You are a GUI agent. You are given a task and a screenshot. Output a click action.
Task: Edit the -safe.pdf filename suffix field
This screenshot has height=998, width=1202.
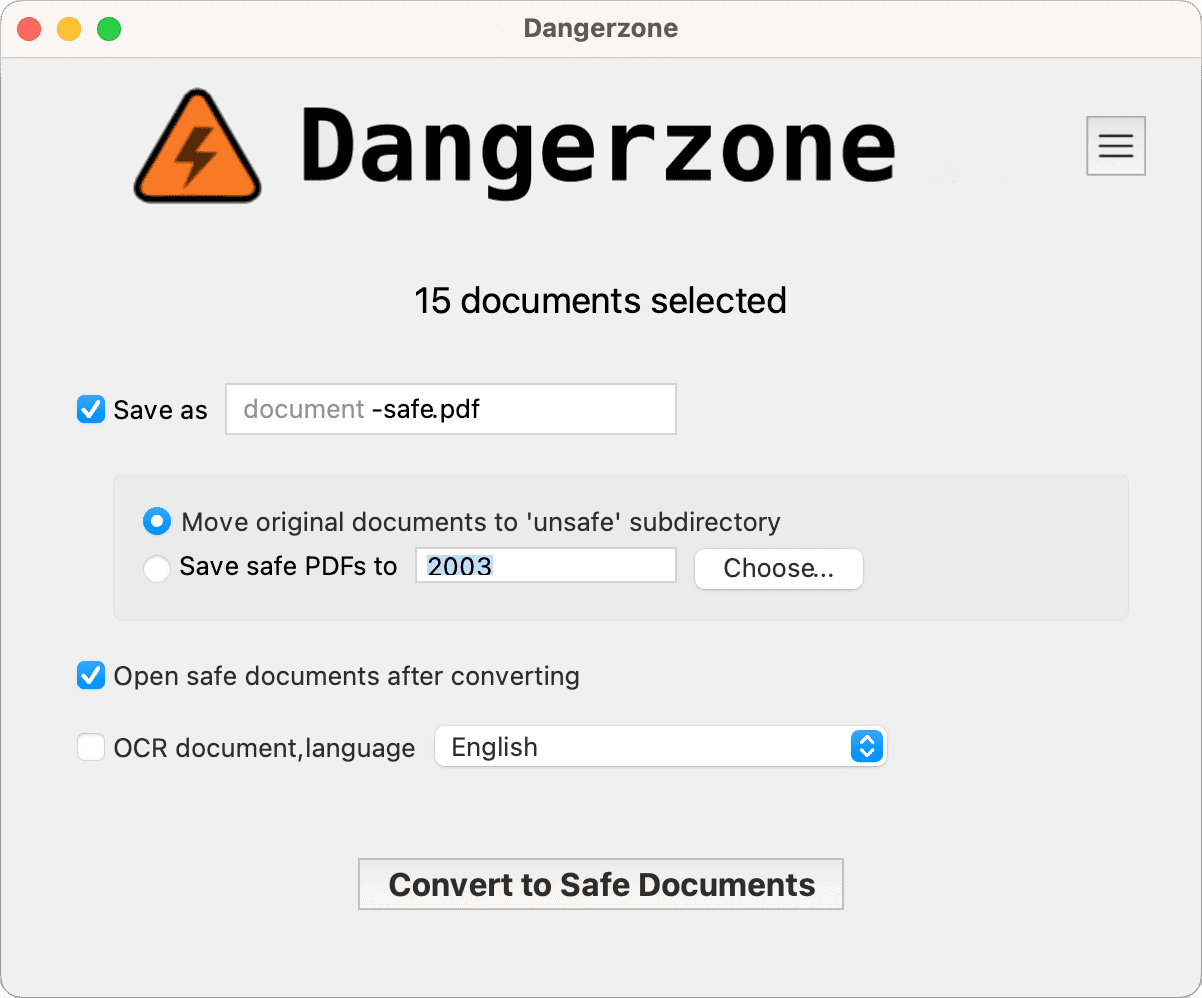coord(451,409)
